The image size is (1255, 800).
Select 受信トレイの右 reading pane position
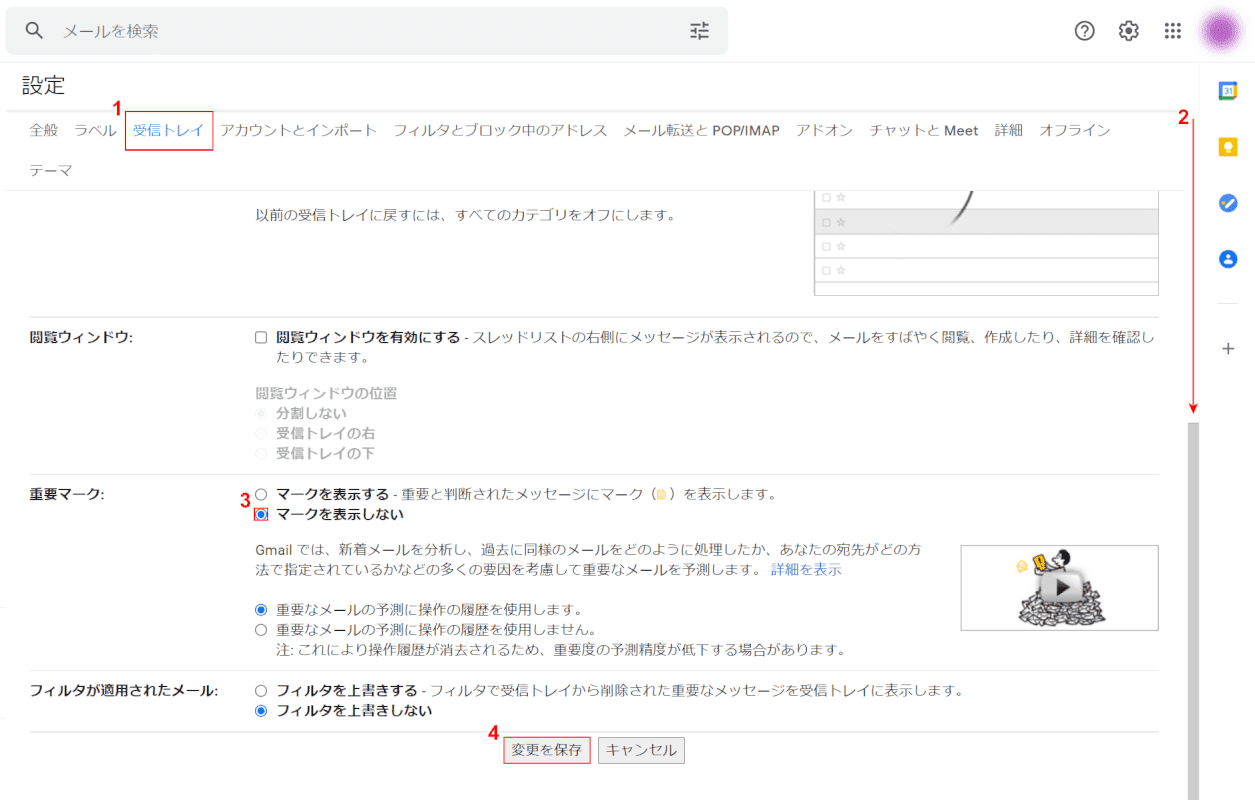click(261, 433)
